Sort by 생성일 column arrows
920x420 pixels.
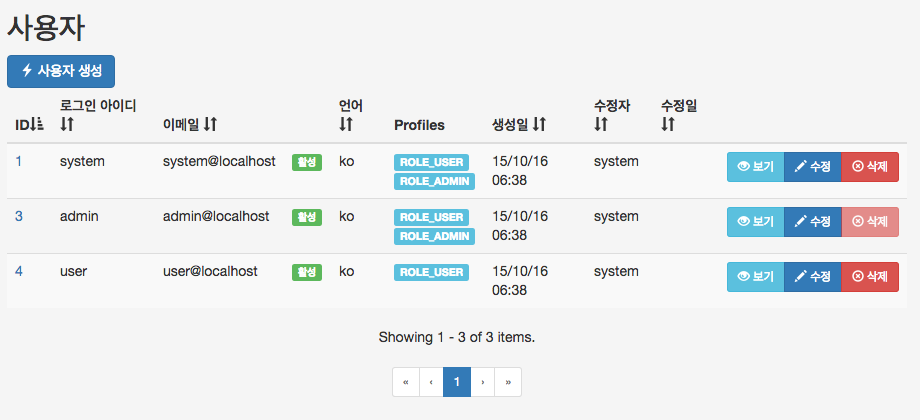click(540, 124)
